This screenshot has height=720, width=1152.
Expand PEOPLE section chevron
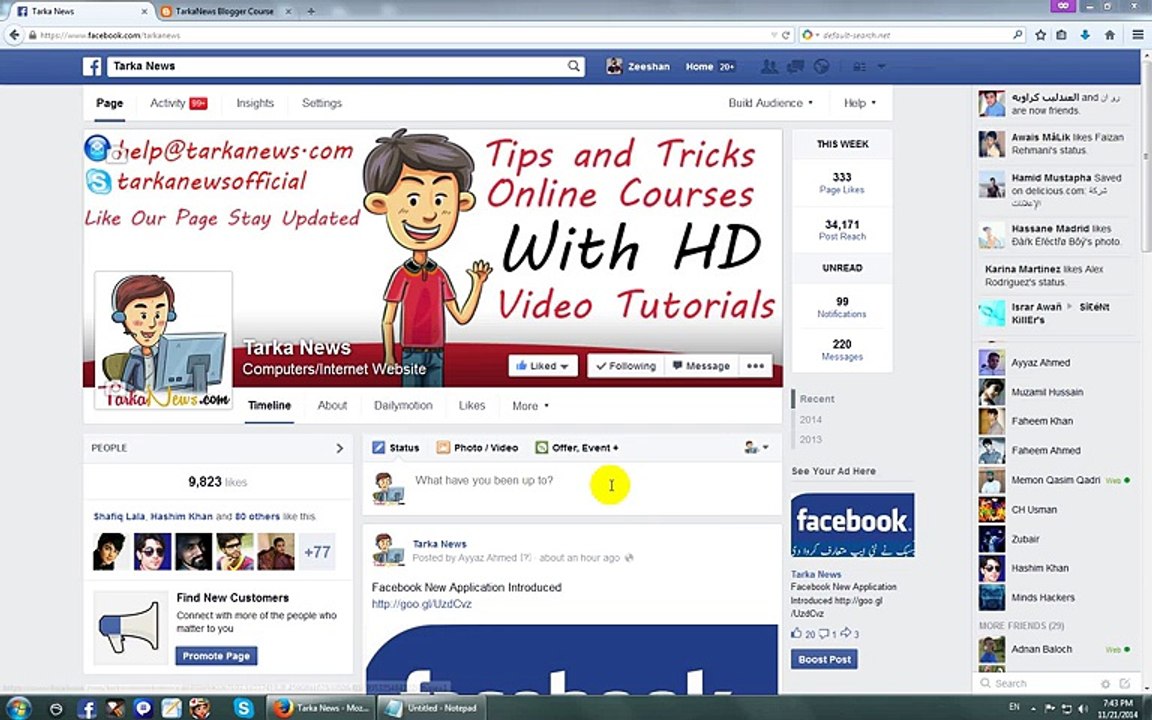coord(339,448)
